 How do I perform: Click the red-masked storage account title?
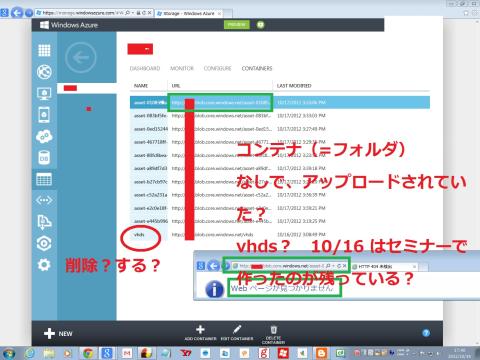(x=140, y=49)
